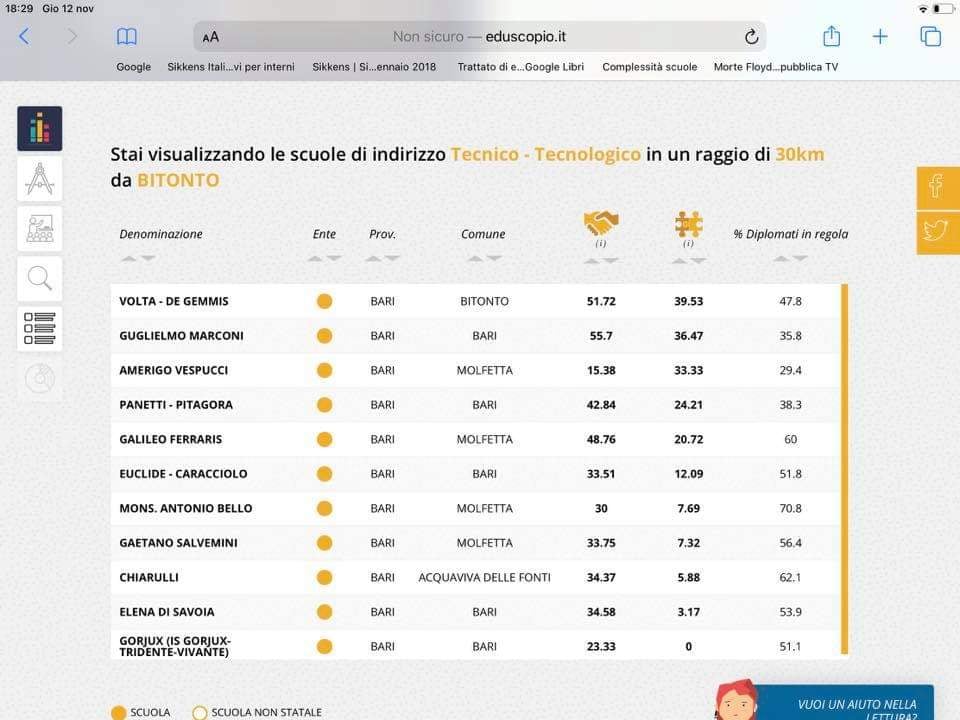Image resolution: width=960 pixels, height=720 pixels.
Task: Click value 70.8 in Mons. Antonio Bello row
Action: [790, 508]
